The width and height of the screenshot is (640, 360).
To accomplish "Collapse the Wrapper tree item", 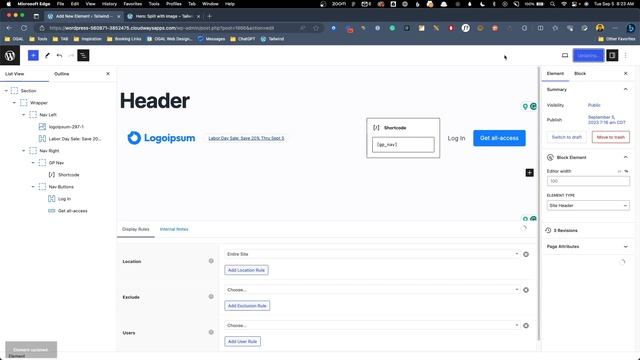I will (x=15, y=102).
